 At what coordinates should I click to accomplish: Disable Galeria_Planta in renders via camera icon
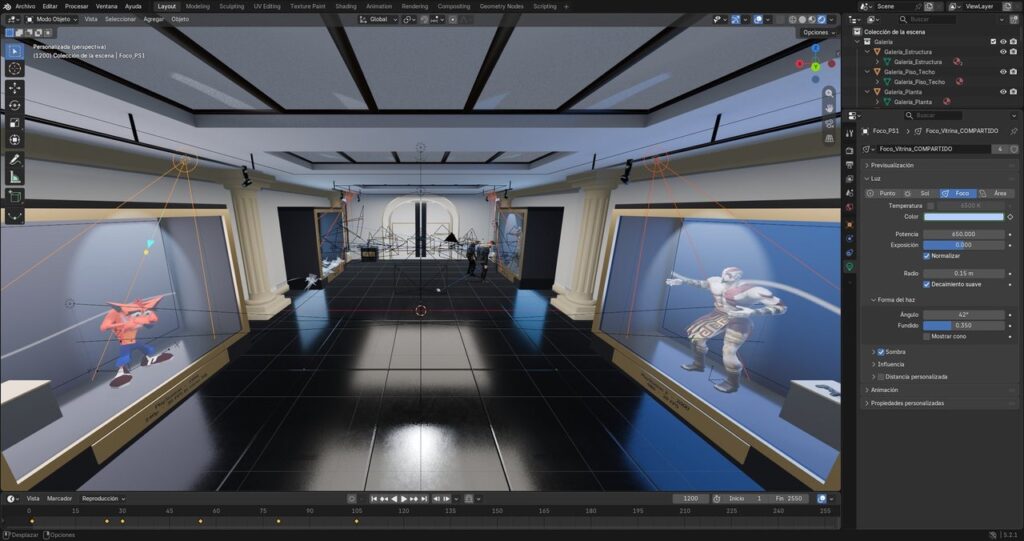pos(1014,92)
